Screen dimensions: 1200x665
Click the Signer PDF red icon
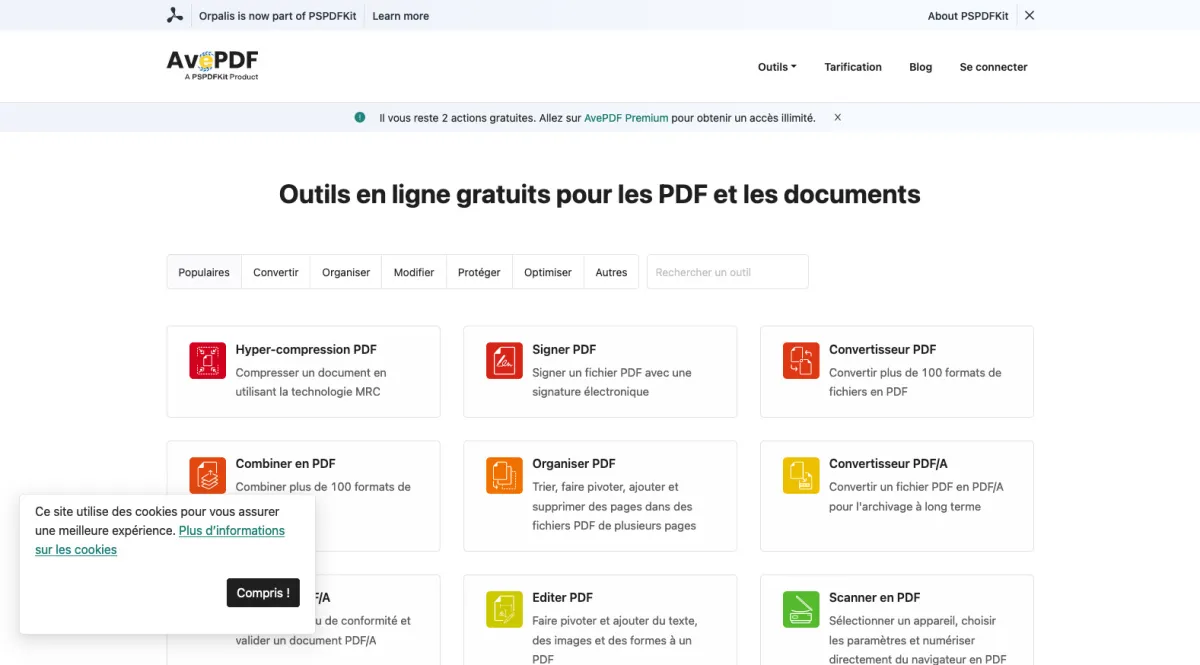click(505, 361)
